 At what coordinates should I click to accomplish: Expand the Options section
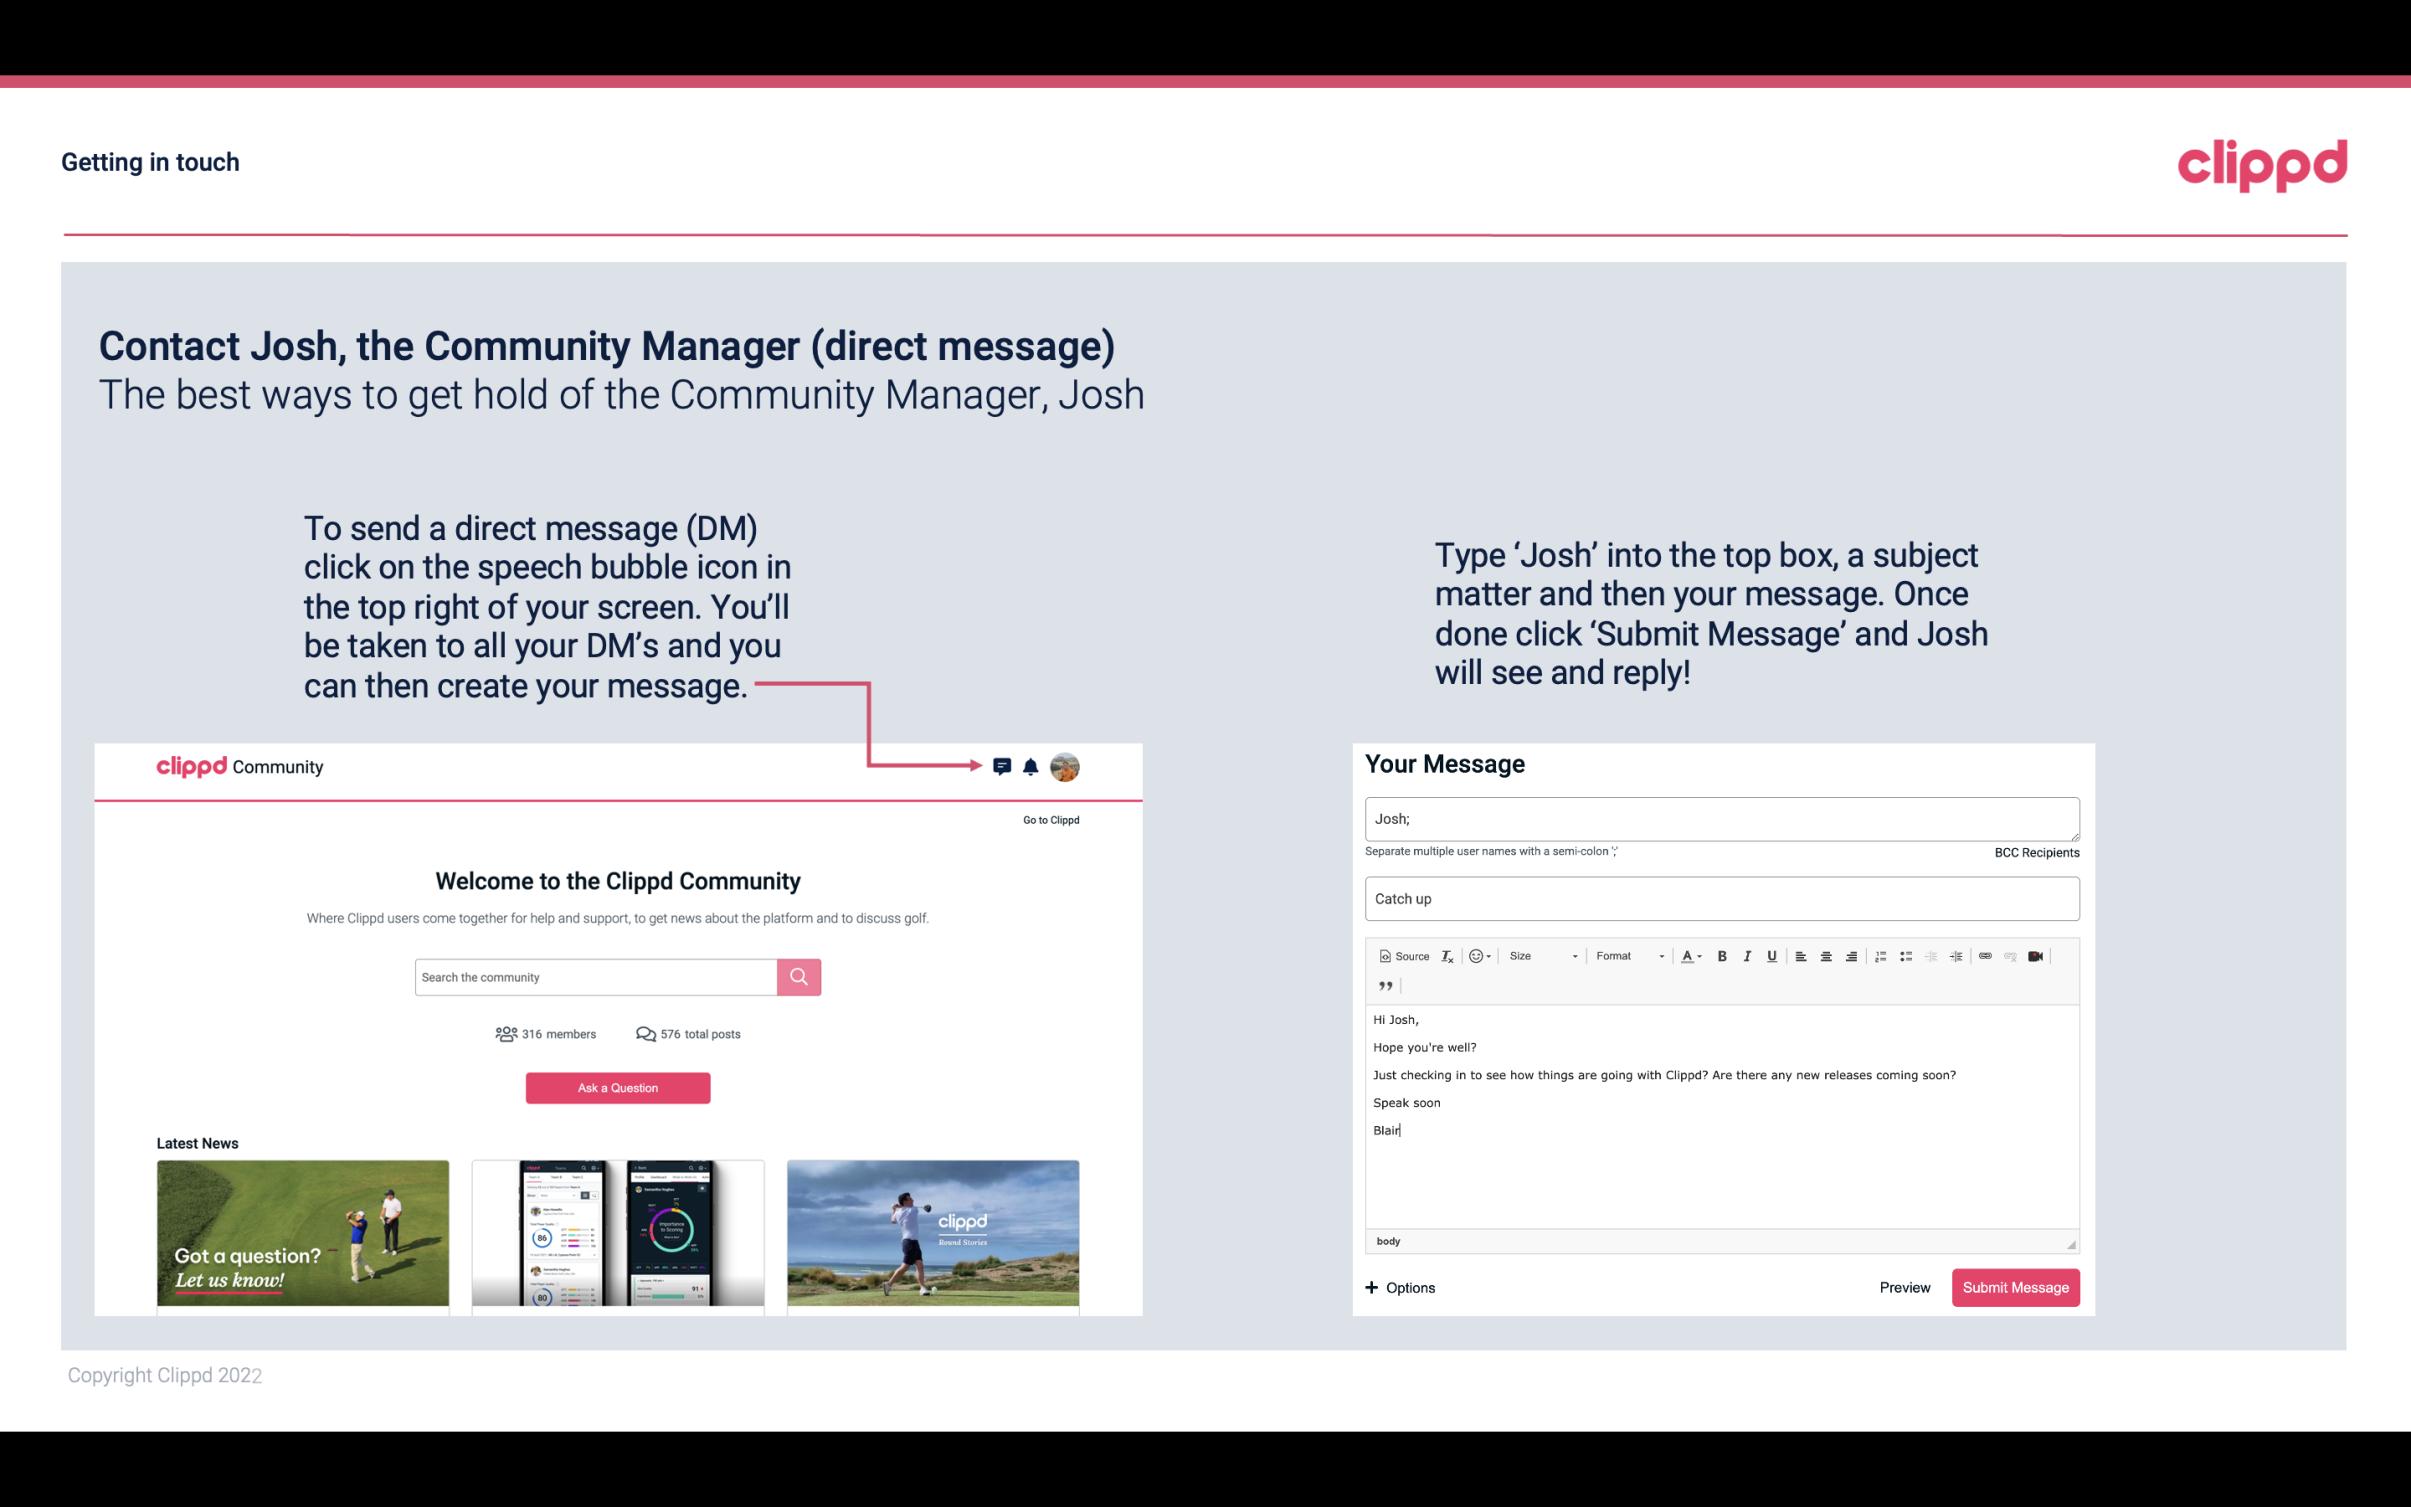1401,1287
